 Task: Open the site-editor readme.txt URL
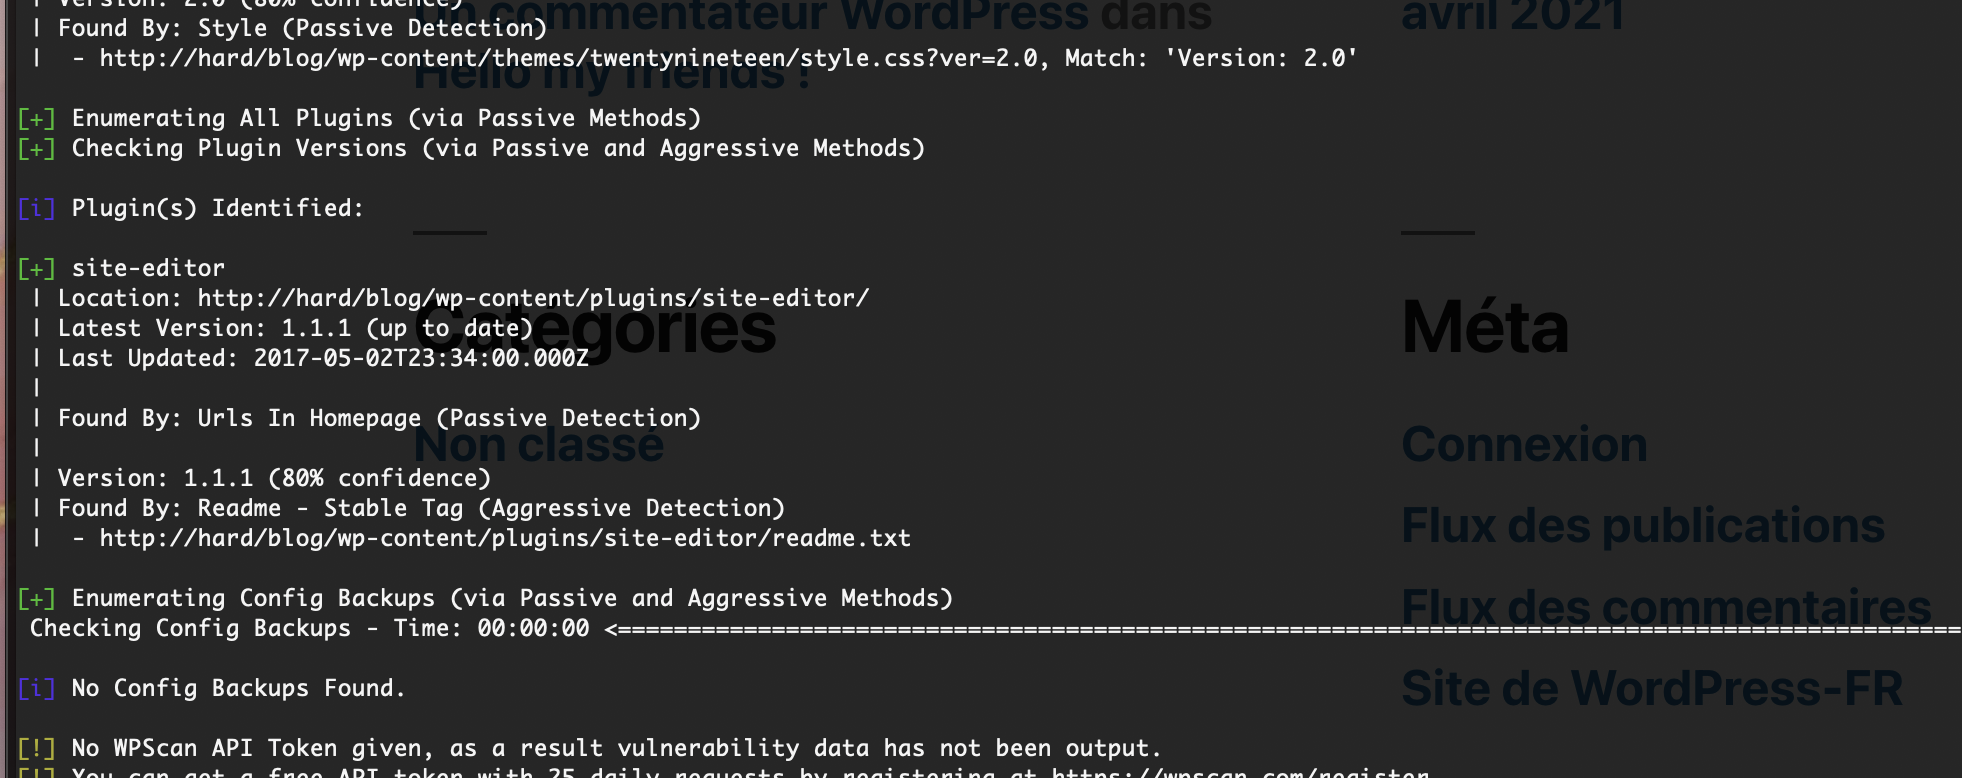click(505, 538)
